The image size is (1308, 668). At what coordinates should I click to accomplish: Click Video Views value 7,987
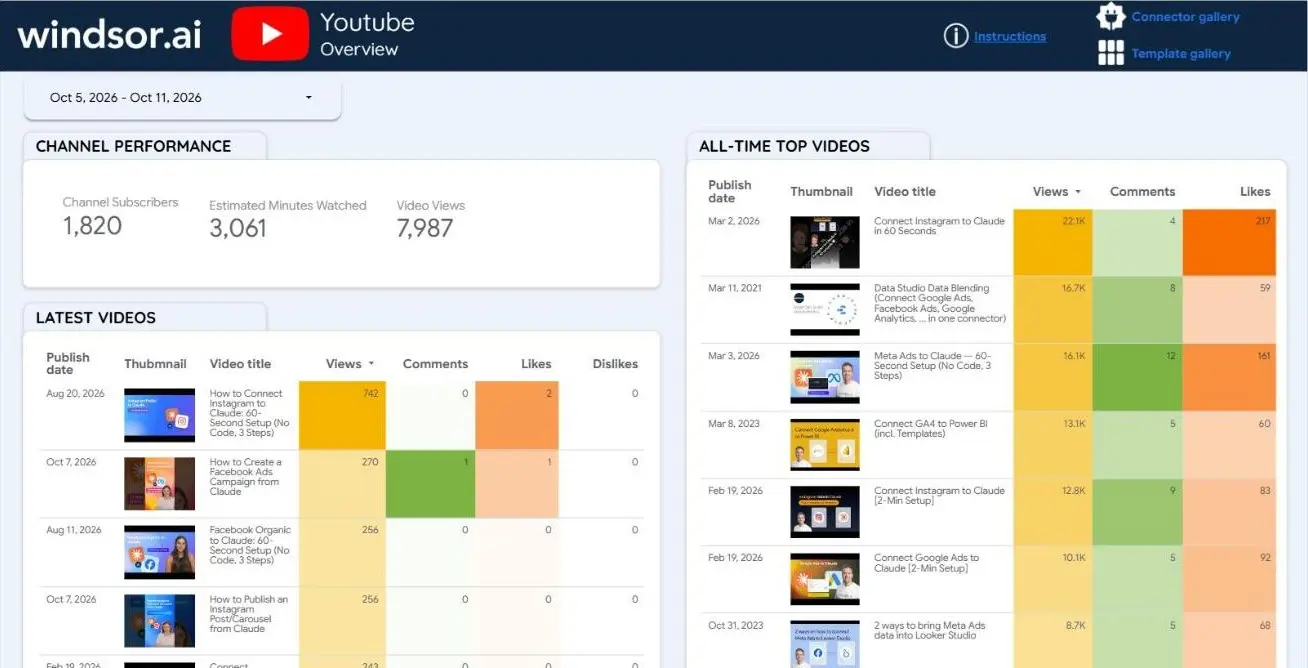[425, 228]
